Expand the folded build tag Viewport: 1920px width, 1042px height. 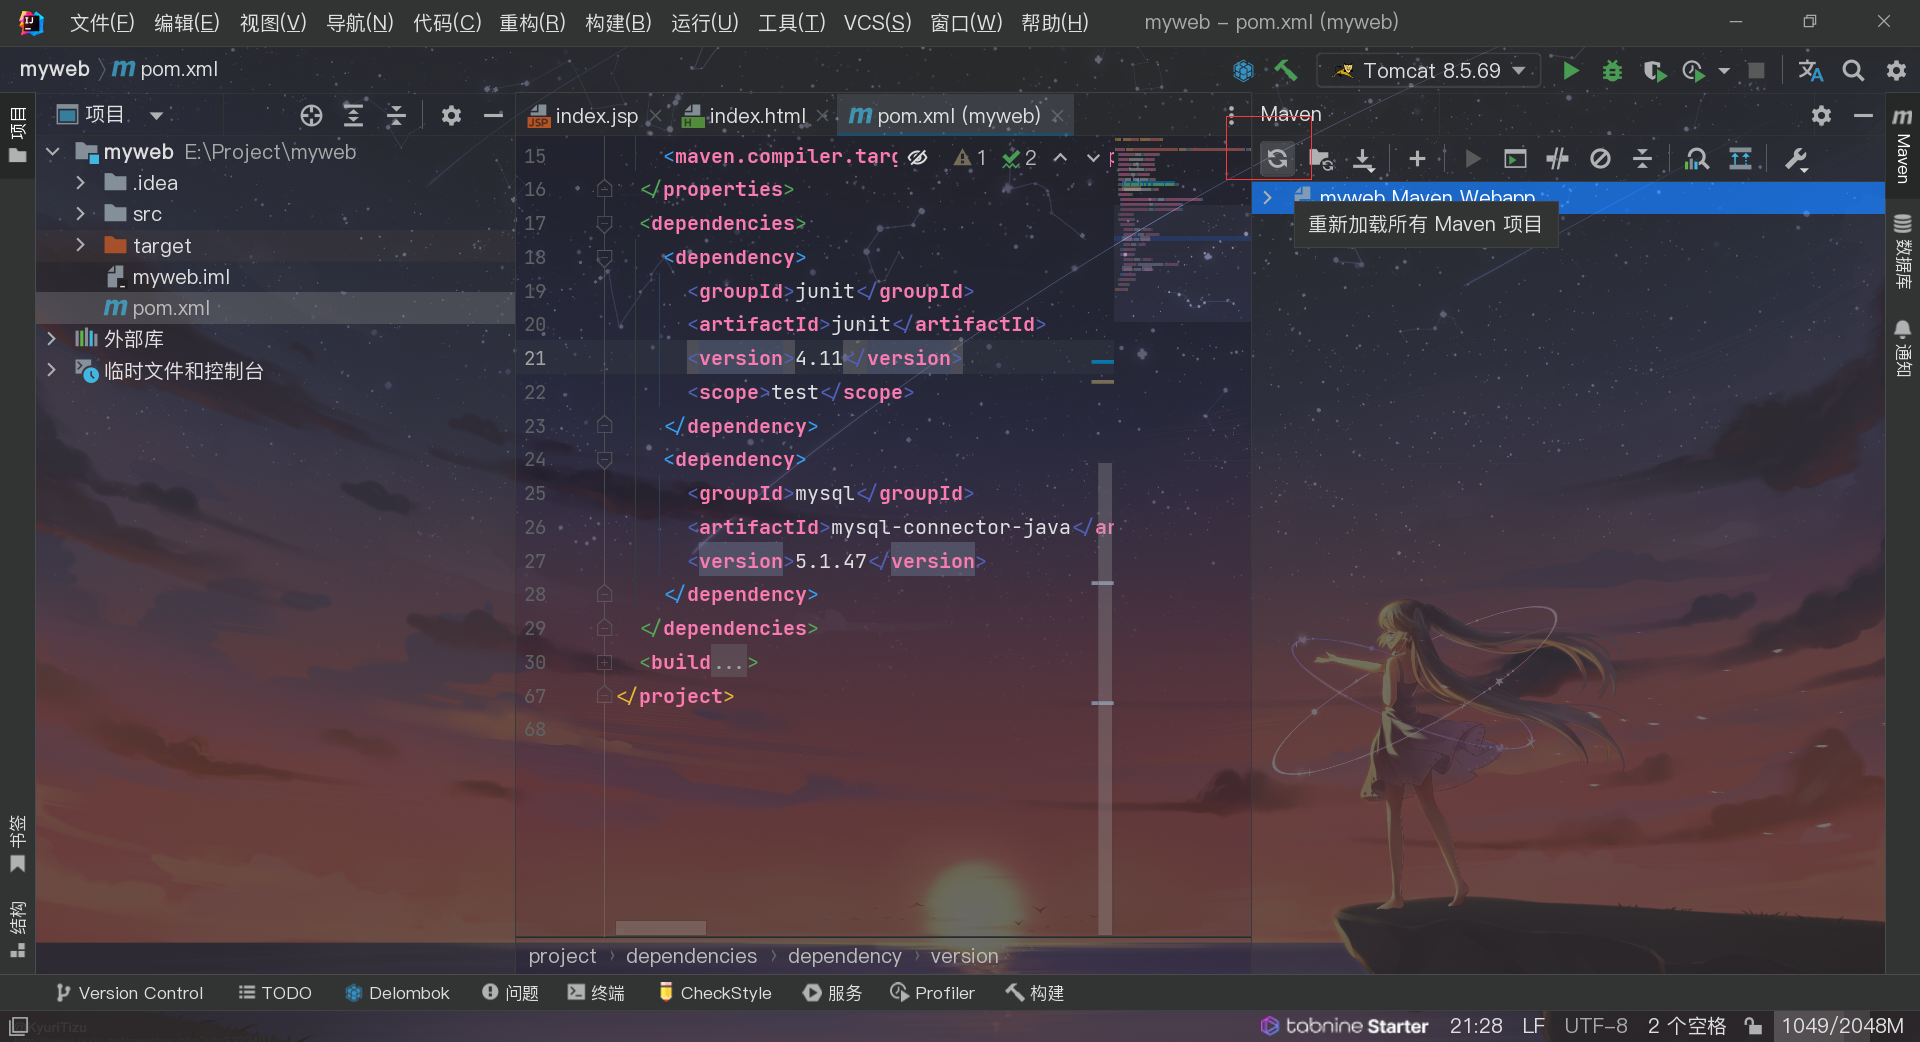click(604, 662)
